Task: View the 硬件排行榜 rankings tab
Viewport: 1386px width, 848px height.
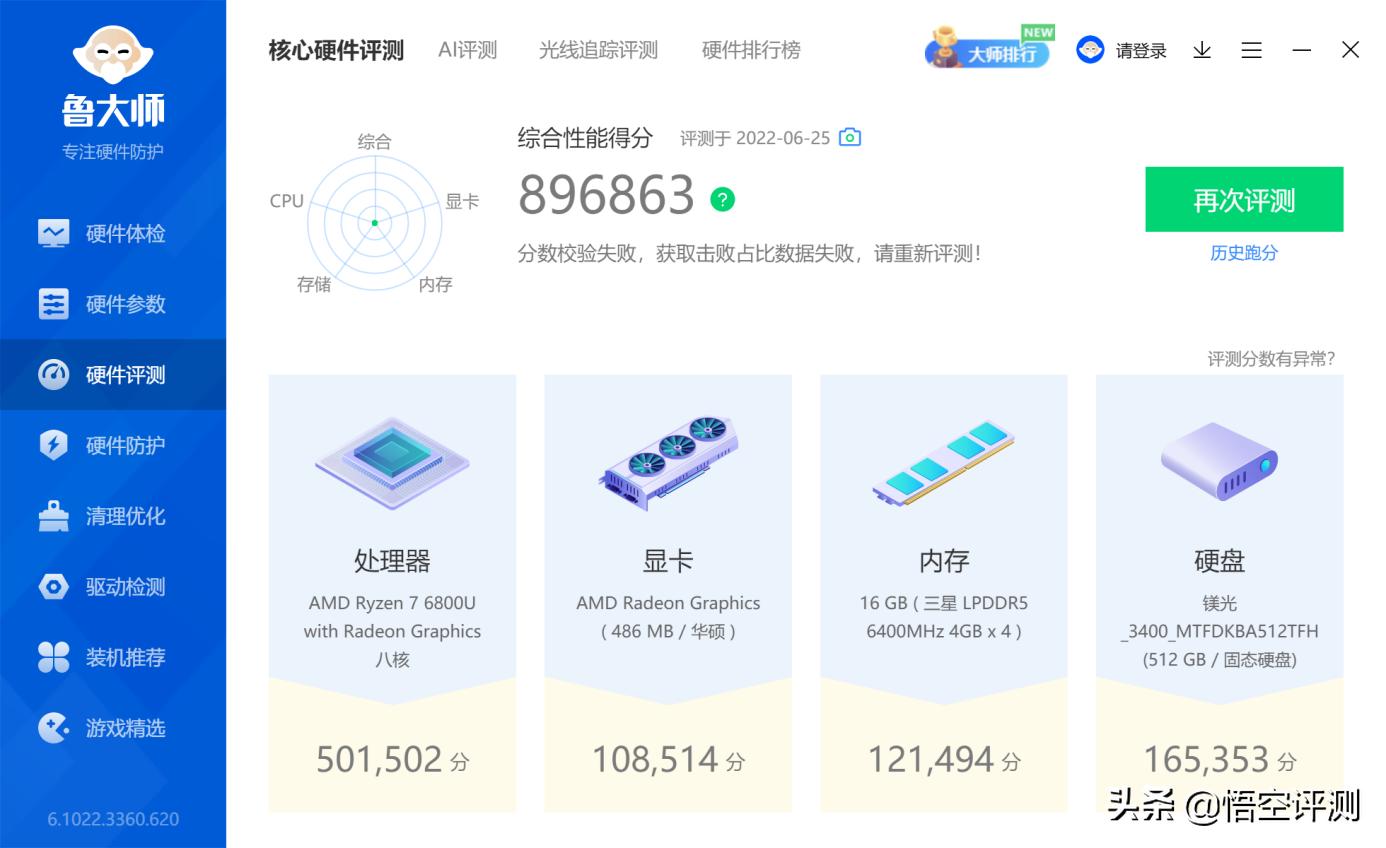Action: [751, 50]
